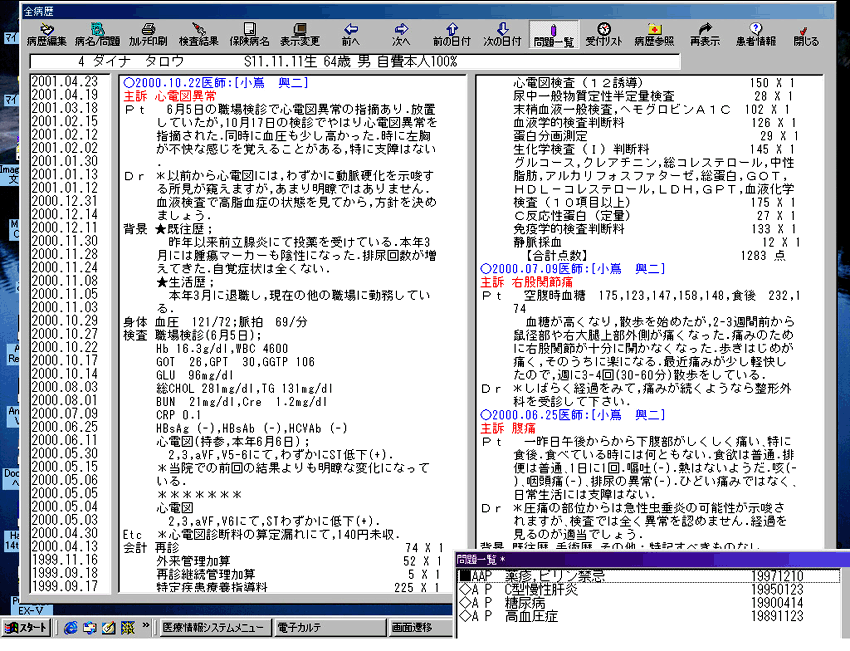Select the 糖尿病 problem row
The image size is (850, 651).
[649, 603]
